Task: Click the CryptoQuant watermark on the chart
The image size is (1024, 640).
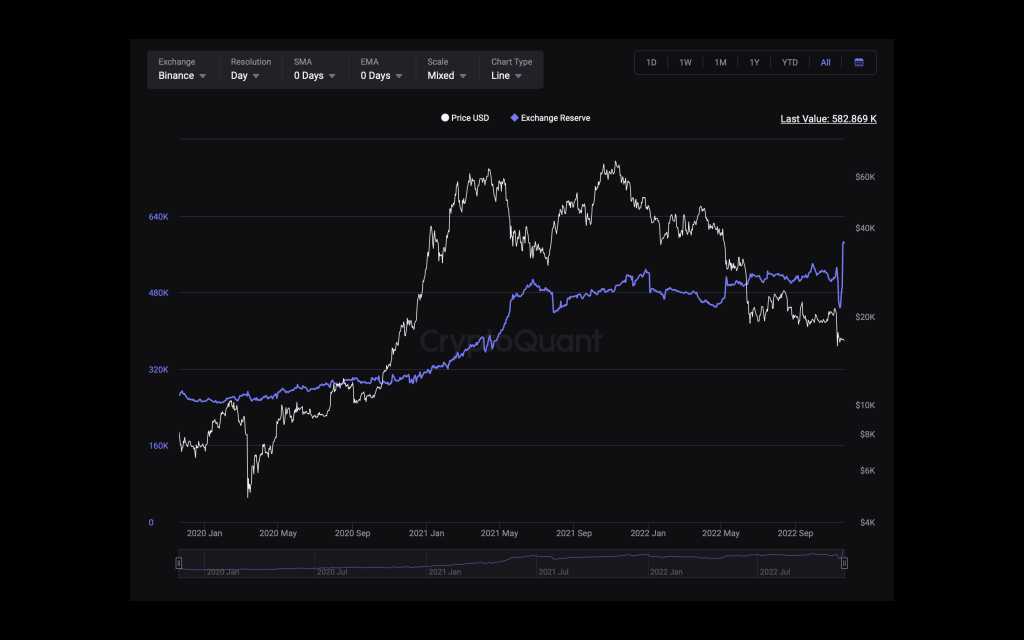Action: pos(511,342)
